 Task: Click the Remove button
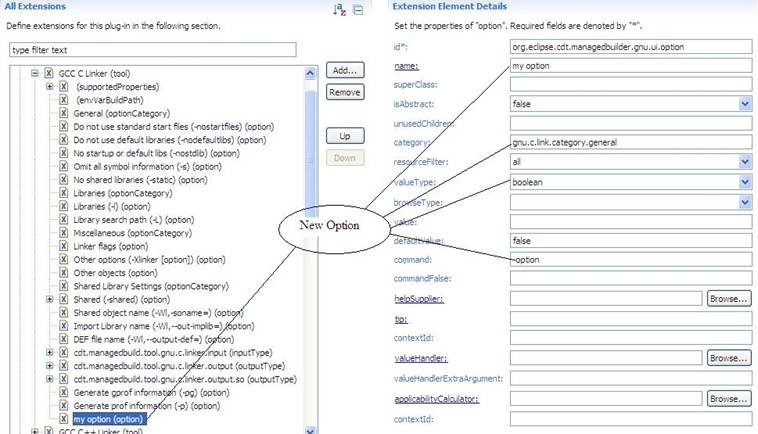(x=345, y=92)
